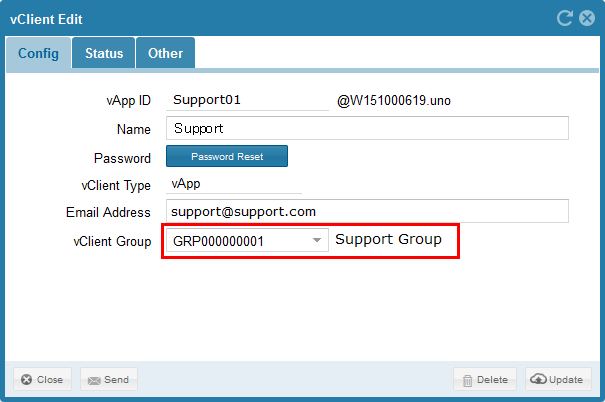Click the trash icon on the Delete button
The image size is (605, 402).
pos(467,380)
